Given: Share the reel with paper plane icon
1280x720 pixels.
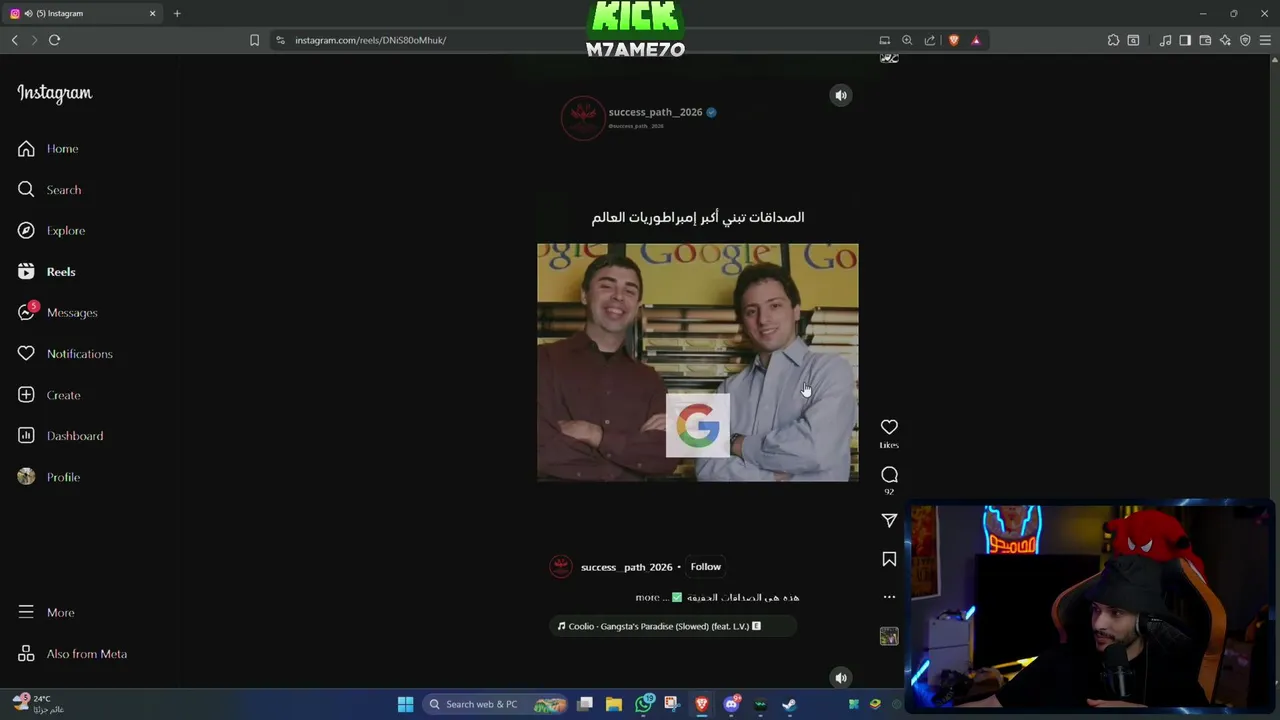Looking at the screenshot, I should [x=889, y=521].
